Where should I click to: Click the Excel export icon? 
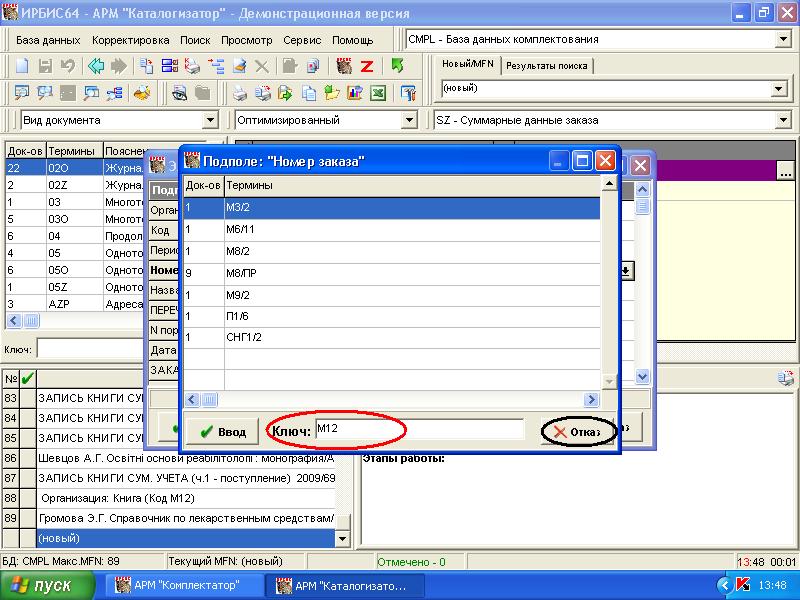(378, 93)
